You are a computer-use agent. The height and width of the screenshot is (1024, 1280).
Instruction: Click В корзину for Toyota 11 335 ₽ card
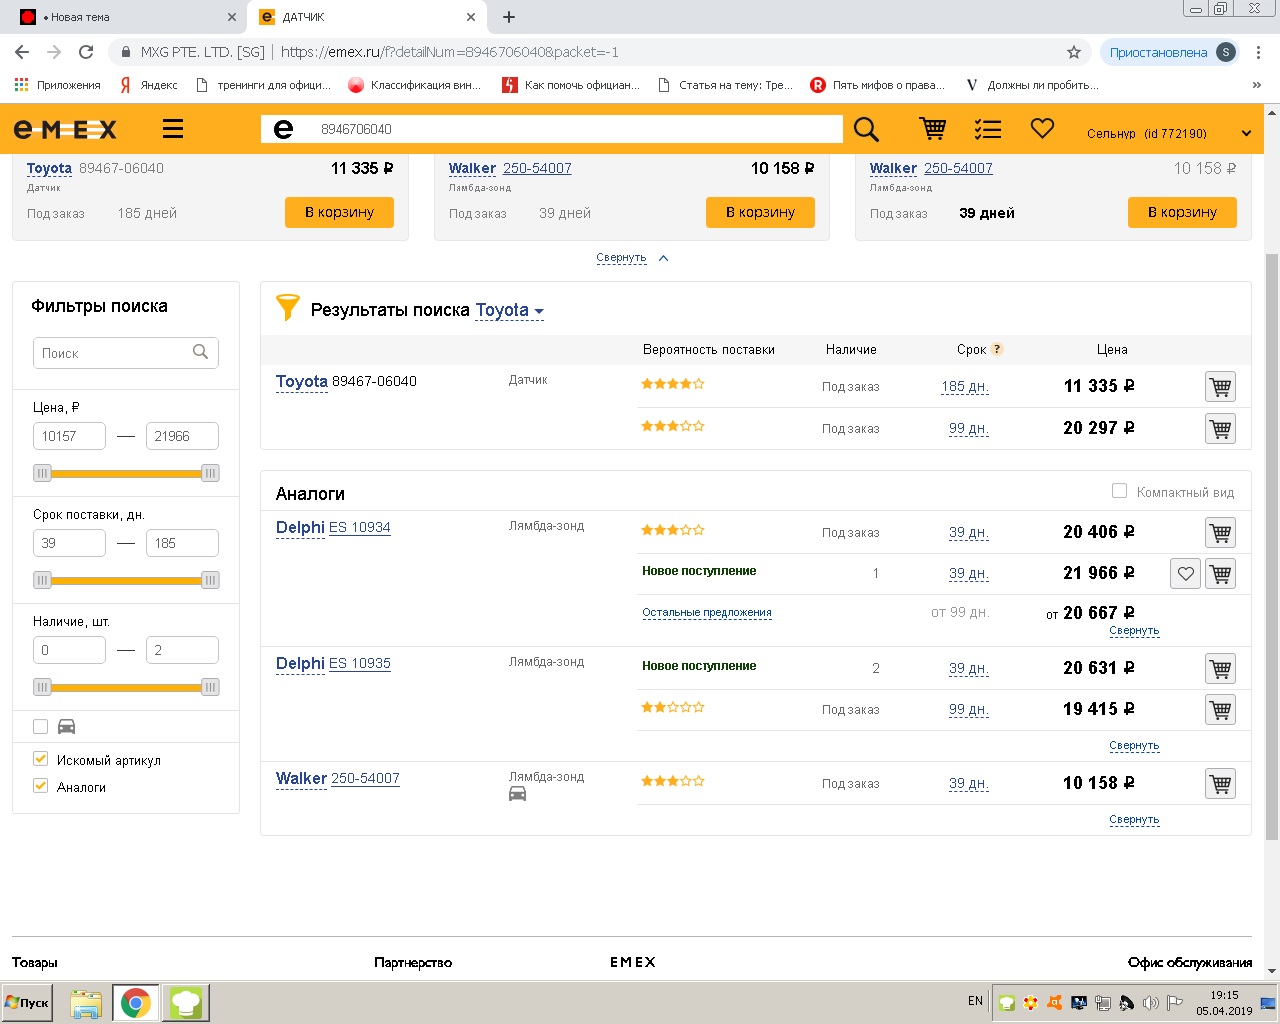click(339, 212)
